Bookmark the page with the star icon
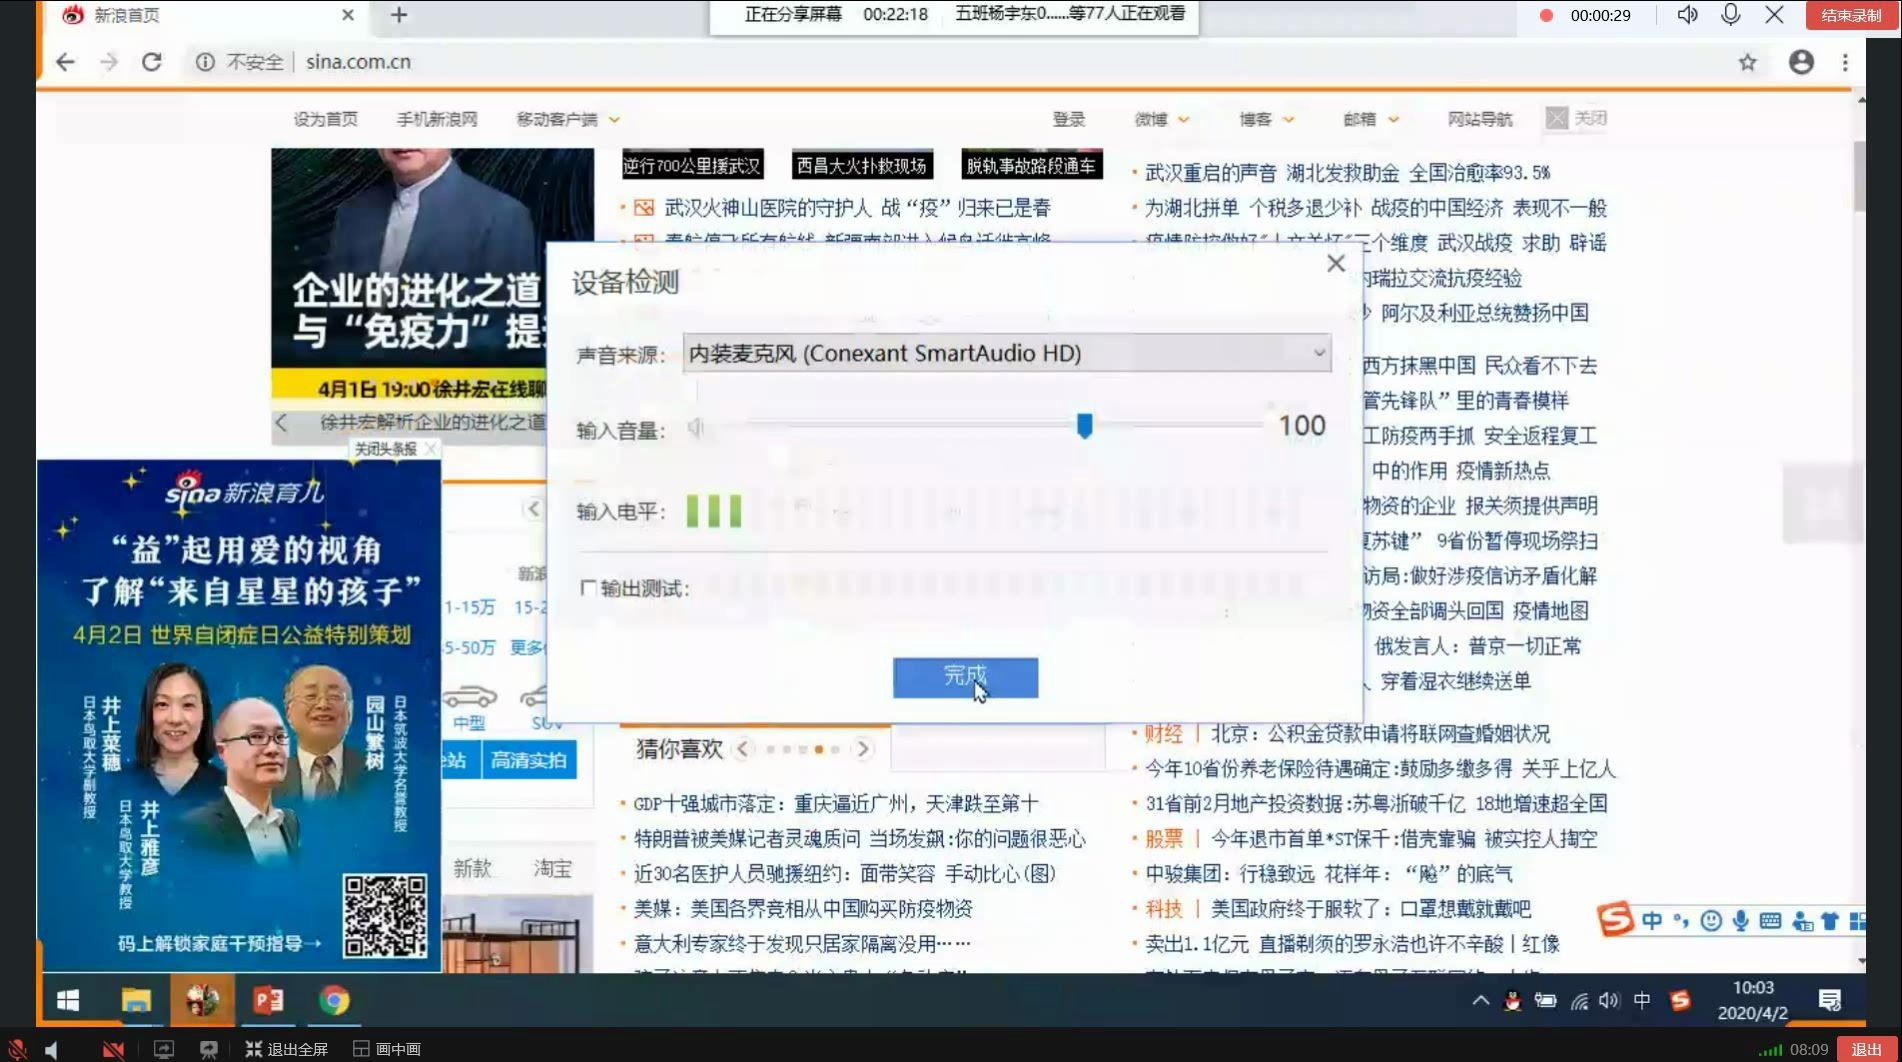Image resolution: width=1902 pixels, height=1062 pixels. [x=1747, y=62]
